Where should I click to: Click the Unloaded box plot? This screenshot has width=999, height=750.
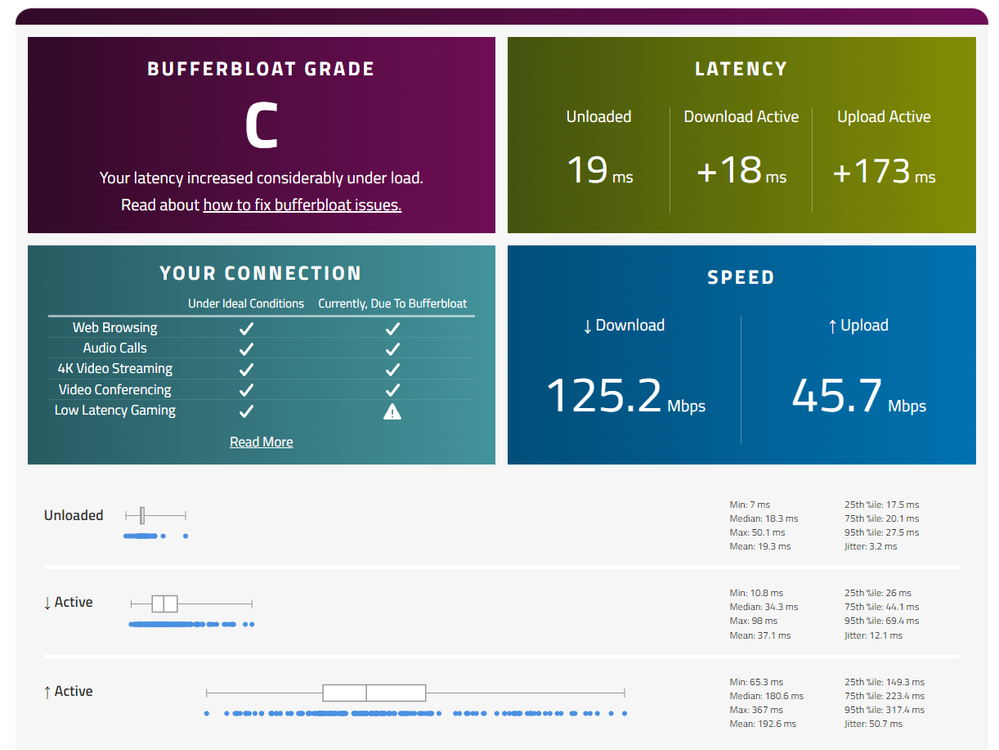tap(155, 515)
